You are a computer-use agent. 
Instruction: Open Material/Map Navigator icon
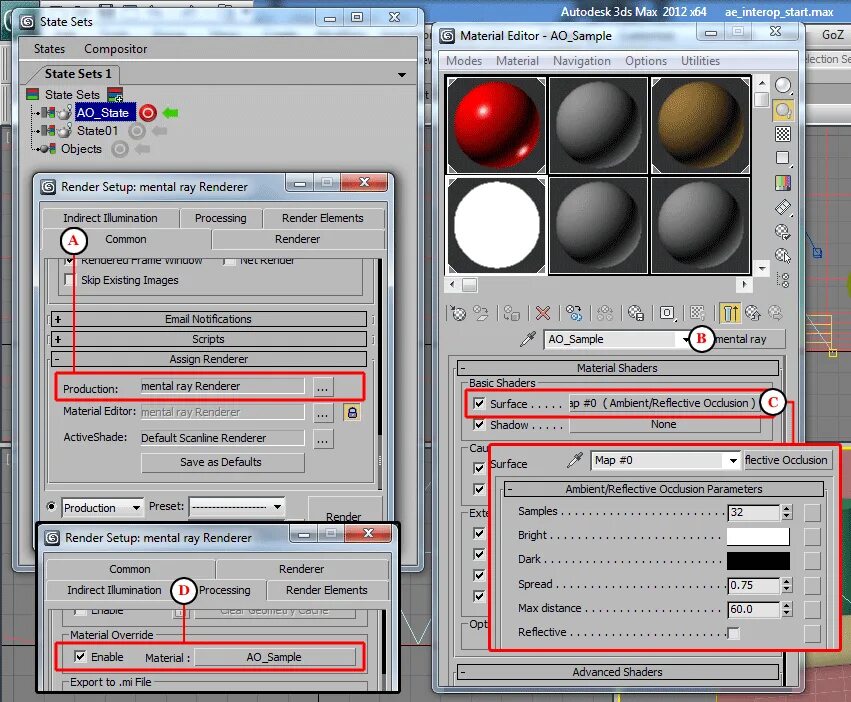tap(783, 280)
